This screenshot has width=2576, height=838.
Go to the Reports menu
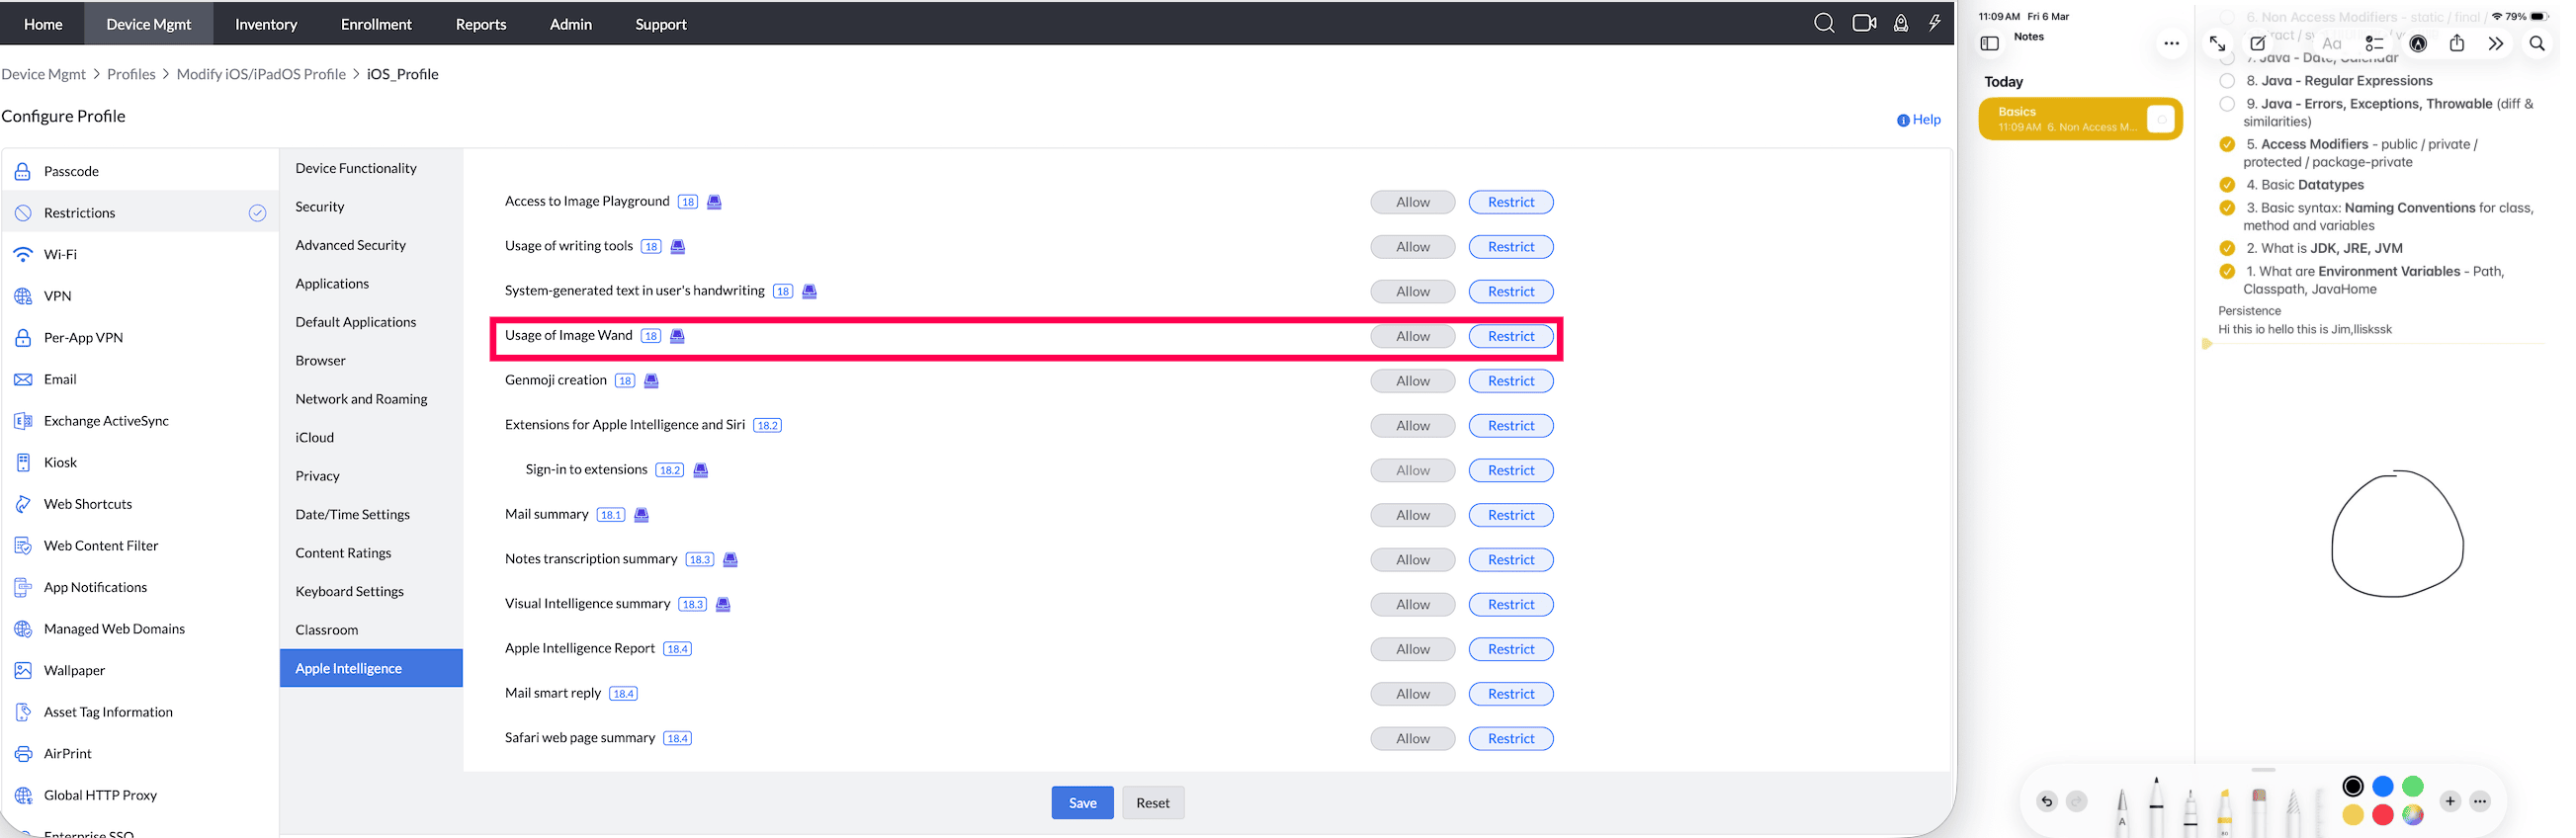coord(481,24)
